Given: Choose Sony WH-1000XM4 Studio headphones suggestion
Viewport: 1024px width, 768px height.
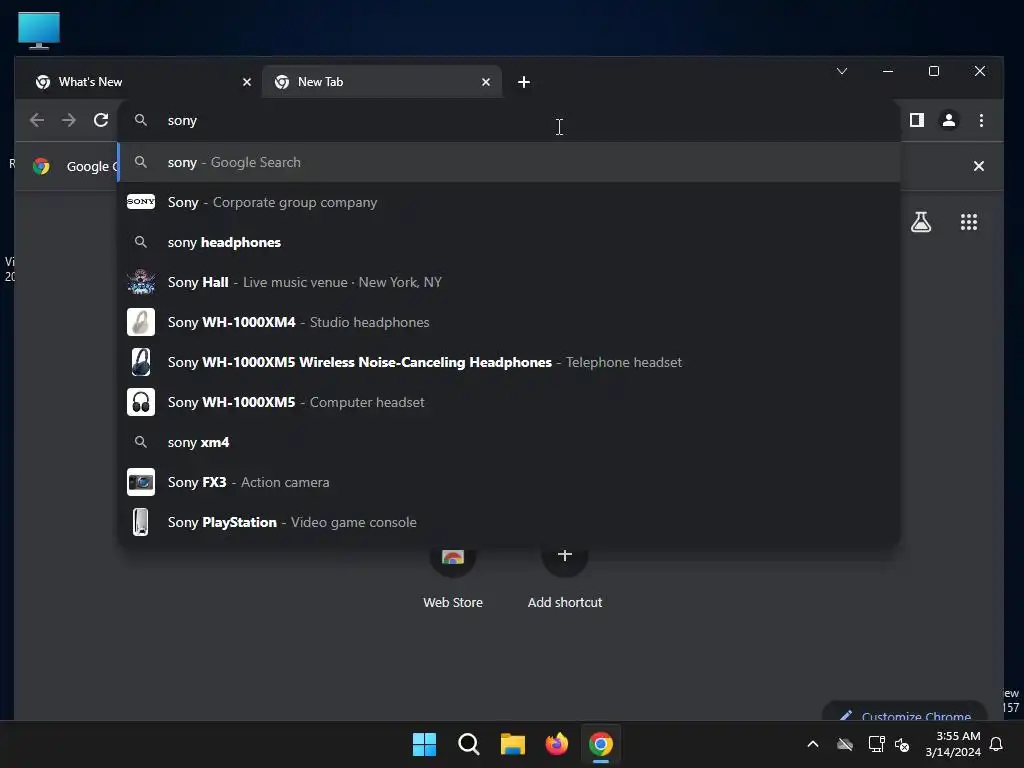Looking at the screenshot, I should [509, 322].
